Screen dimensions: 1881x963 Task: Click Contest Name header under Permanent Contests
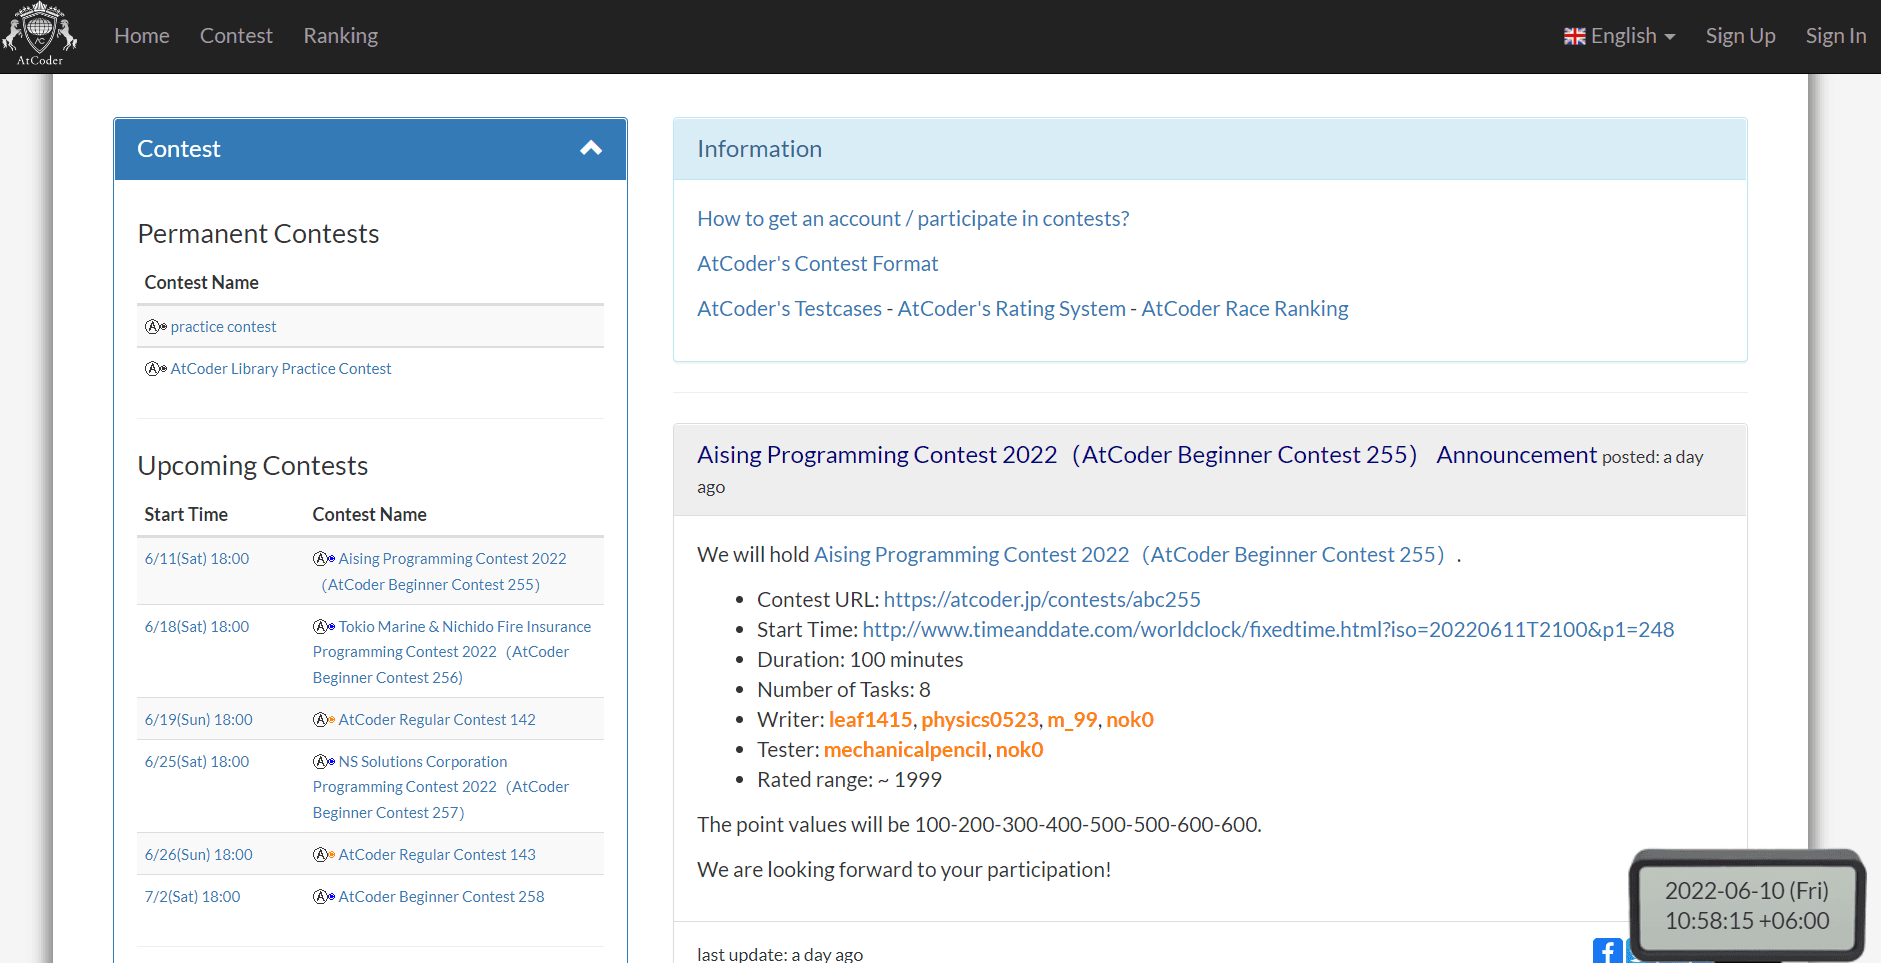click(x=201, y=283)
